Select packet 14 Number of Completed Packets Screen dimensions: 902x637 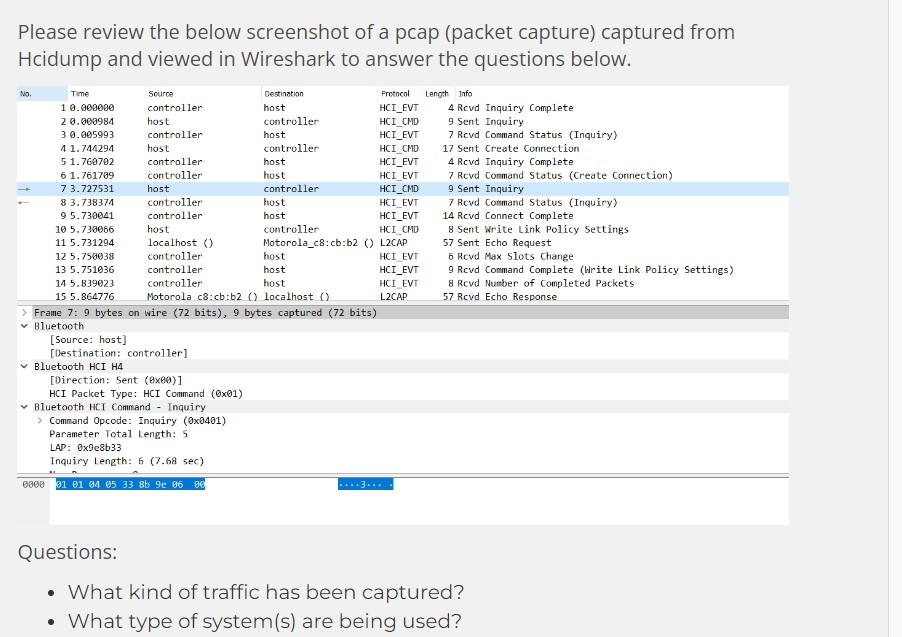pyautogui.click(x=403, y=284)
